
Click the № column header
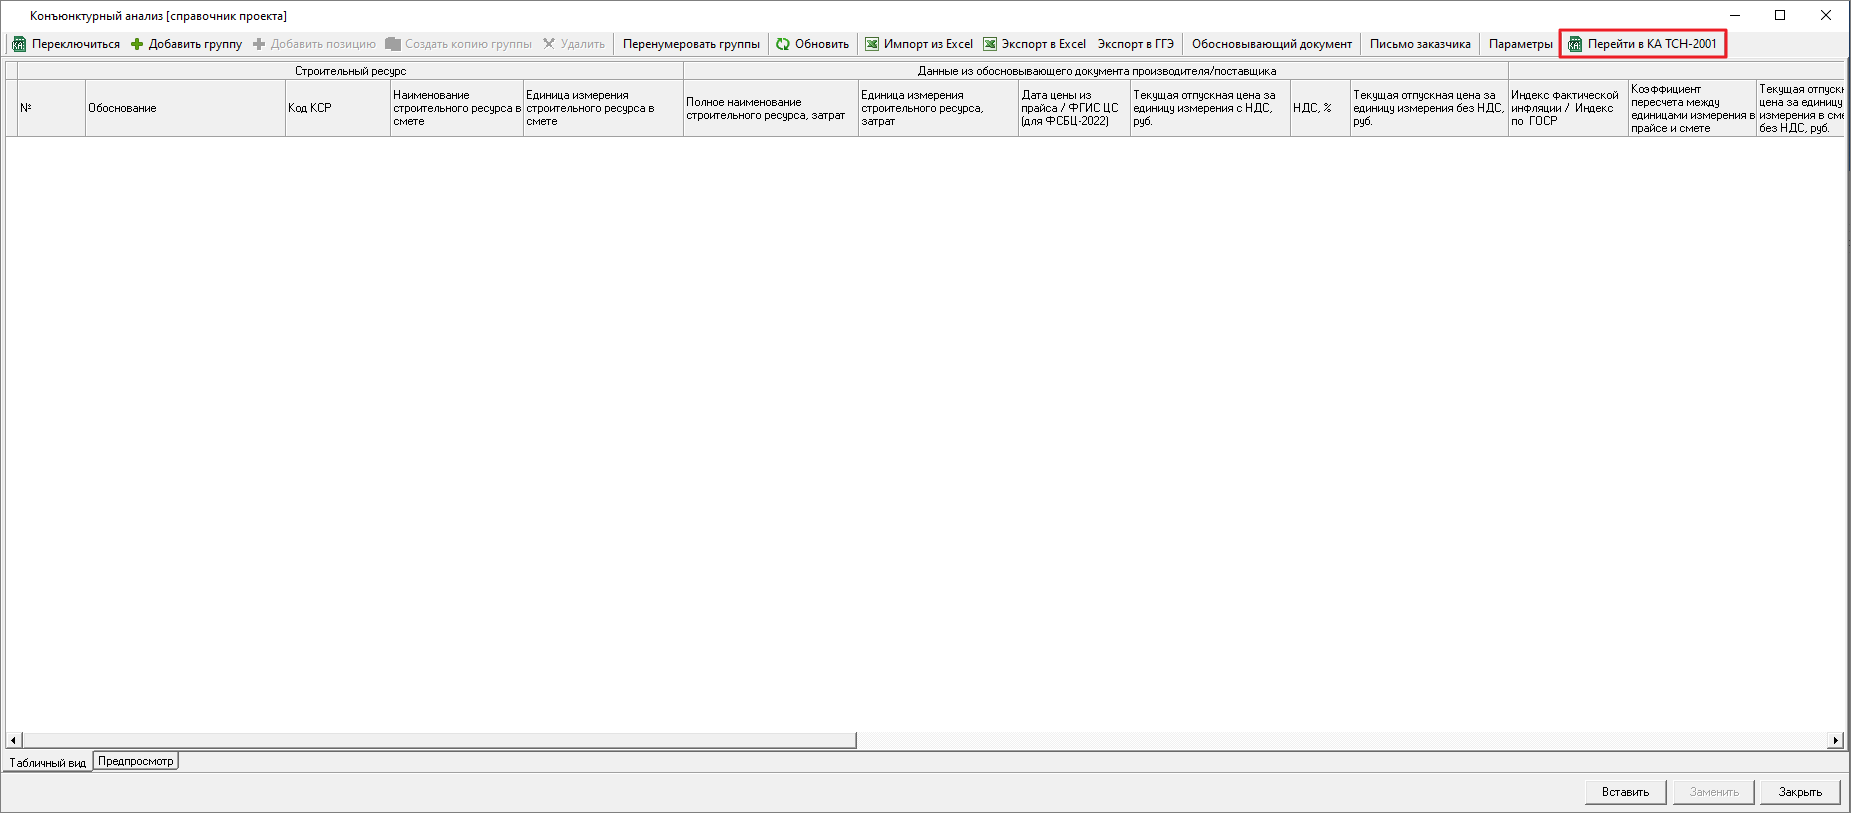point(51,108)
